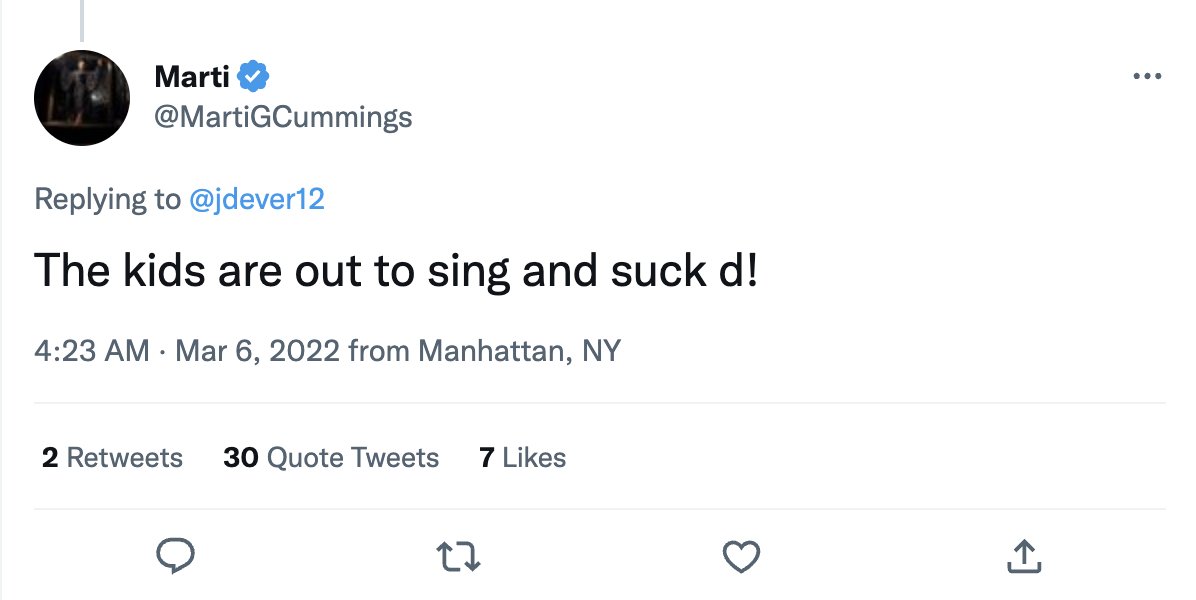Click the 4:23 AM time link

click(x=92, y=351)
